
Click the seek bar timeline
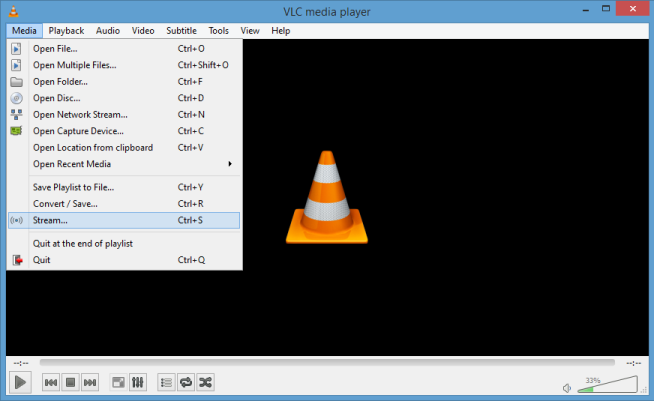pos(327,361)
